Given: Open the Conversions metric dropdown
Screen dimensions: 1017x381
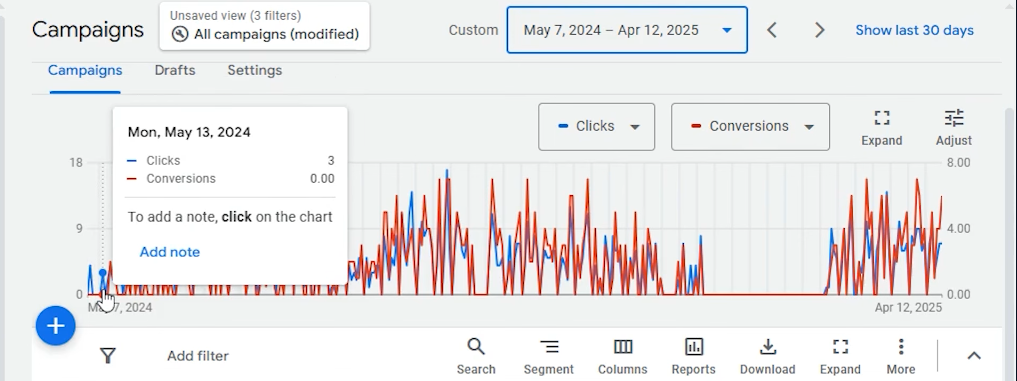Looking at the screenshot, I should tap(750, 127).
